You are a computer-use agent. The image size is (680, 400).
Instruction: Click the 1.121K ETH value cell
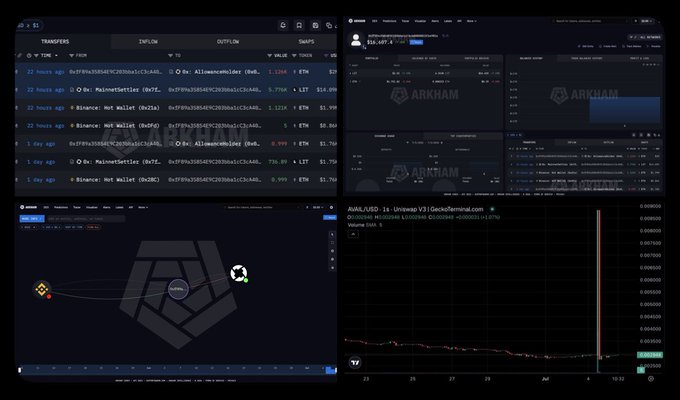[278, 108]
